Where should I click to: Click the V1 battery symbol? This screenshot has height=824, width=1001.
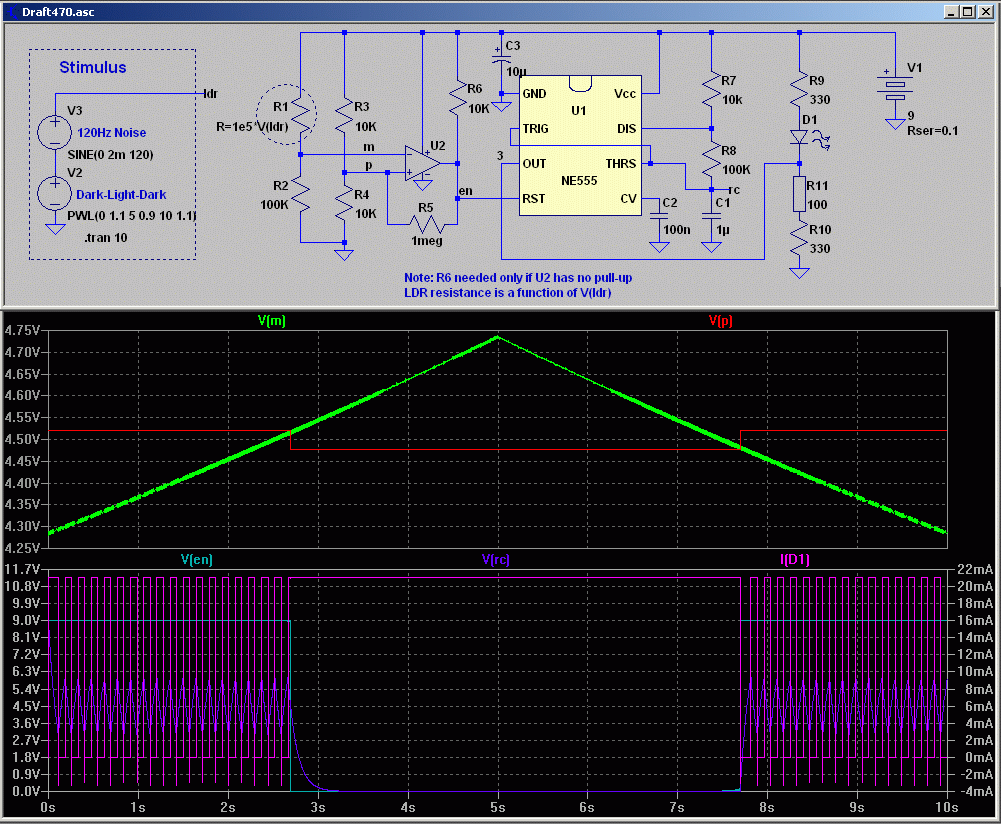click(x=895, y=89)
